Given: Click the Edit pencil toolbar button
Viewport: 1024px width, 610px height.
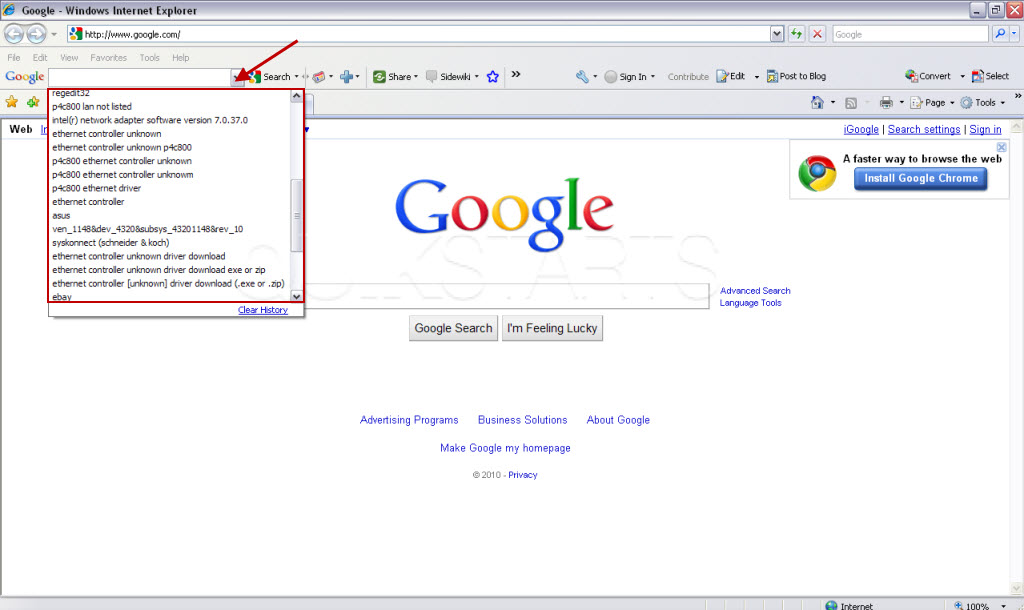Looking at the screenshot, I should coord(731,76).
